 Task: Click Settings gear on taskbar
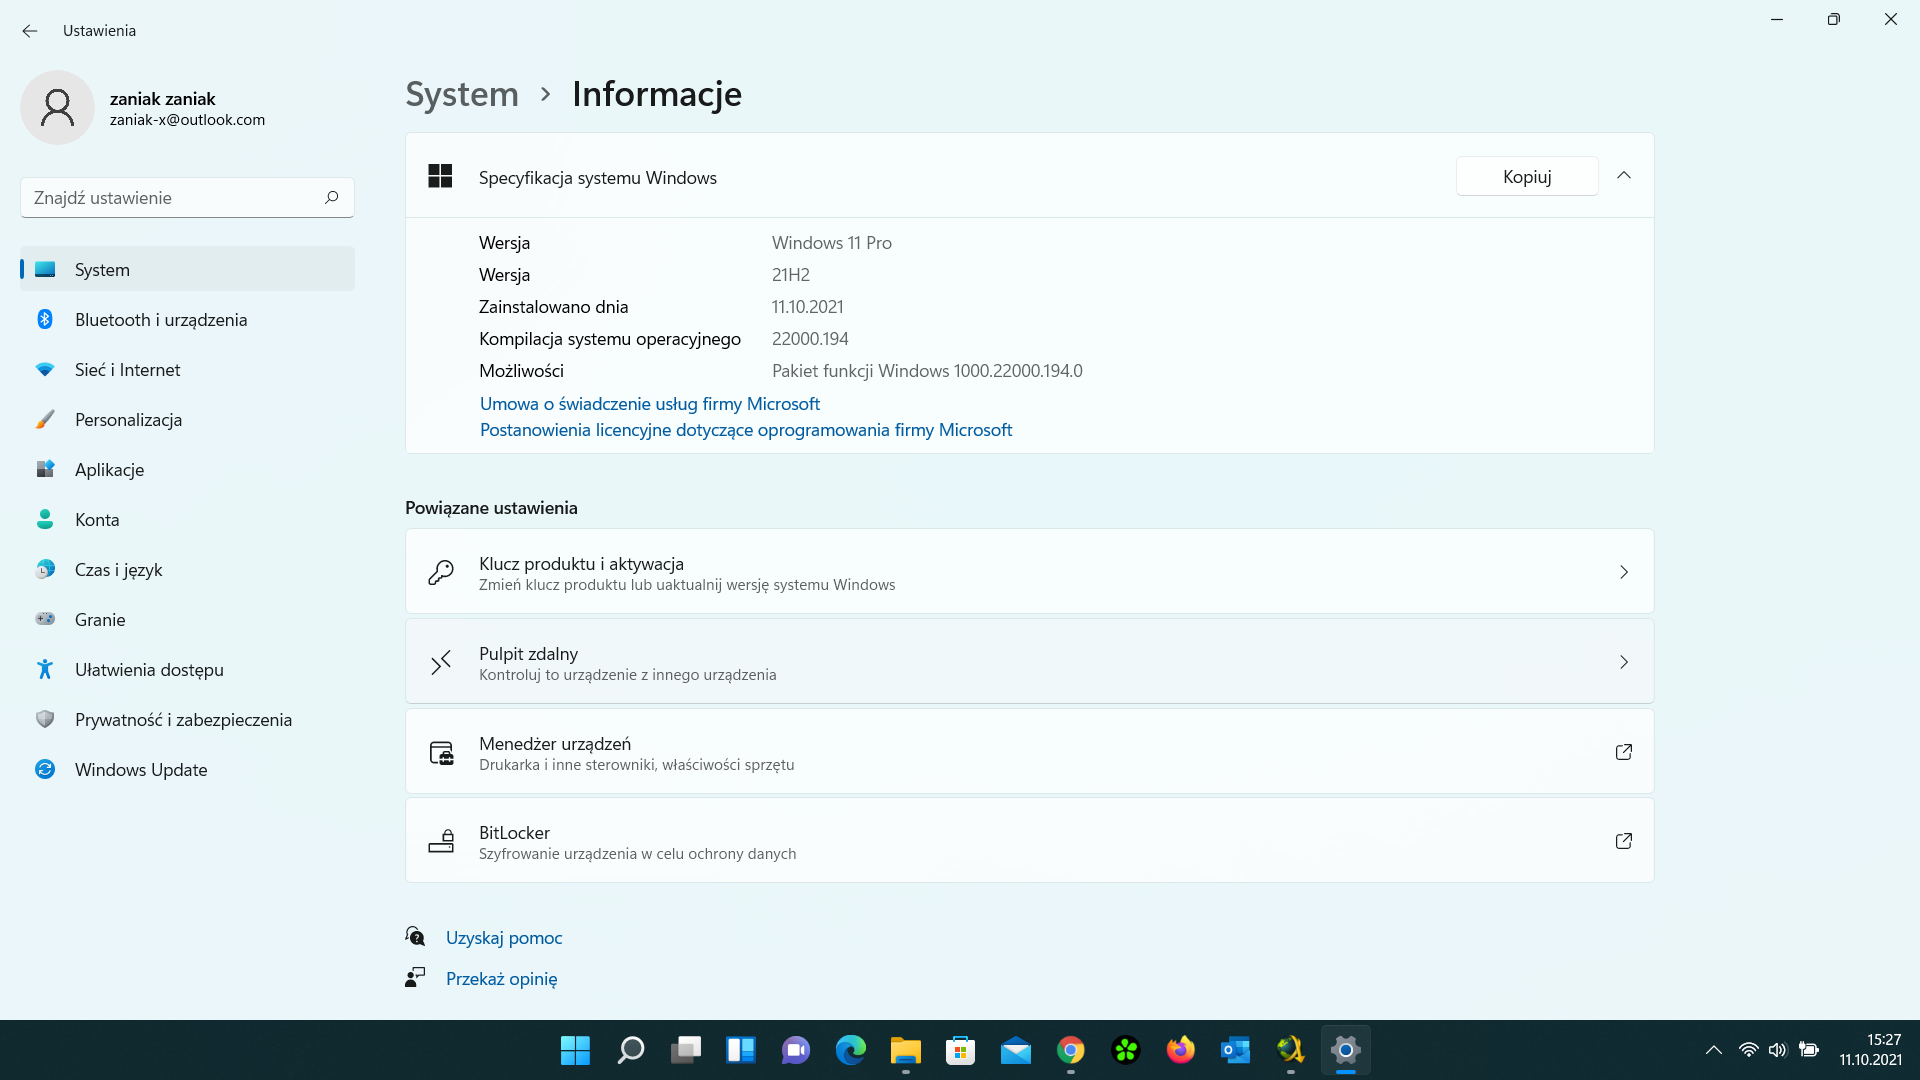(x=1346, y=1050)
